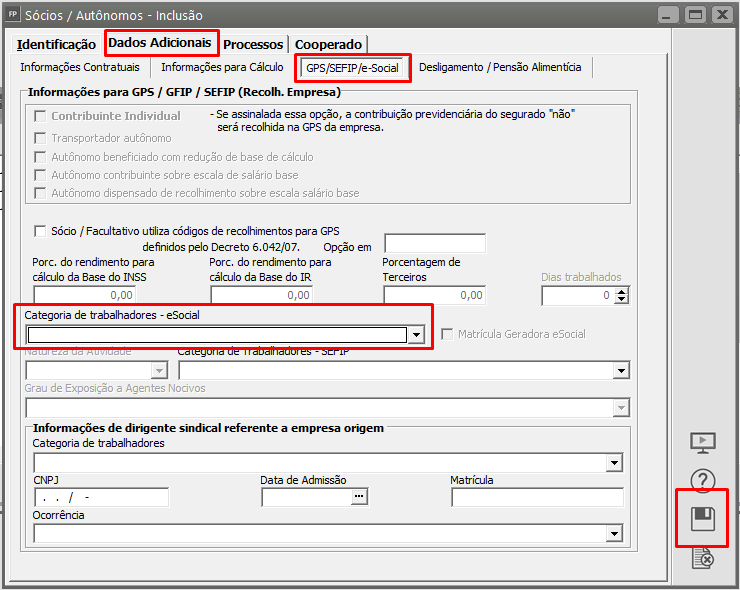
Task: Click the FP application icon in title bar
Action: [13, 15]
